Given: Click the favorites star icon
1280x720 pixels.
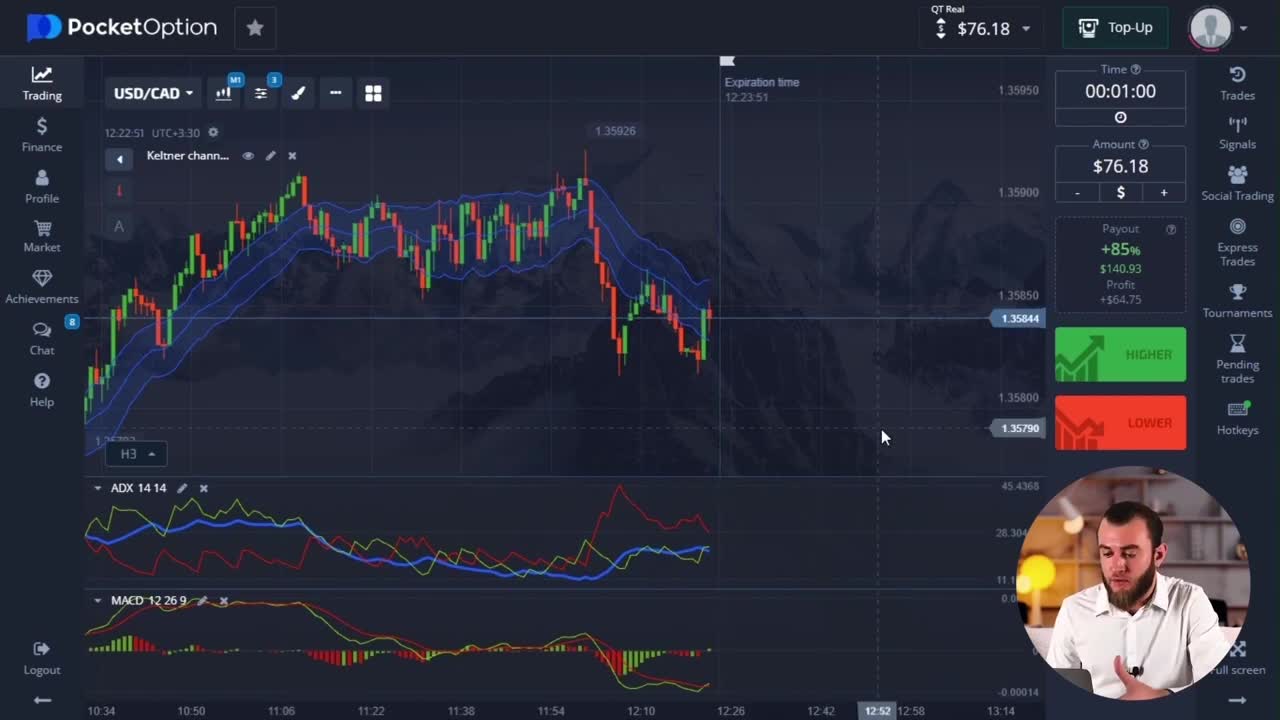Looking at the screenshot, I should [255, 28].
